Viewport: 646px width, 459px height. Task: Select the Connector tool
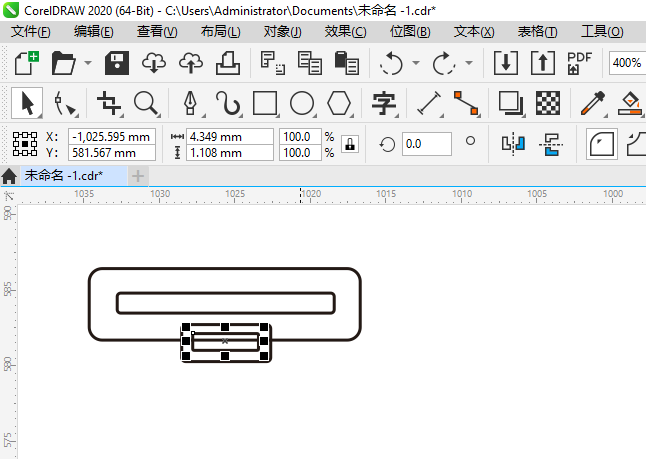point(466,103)
